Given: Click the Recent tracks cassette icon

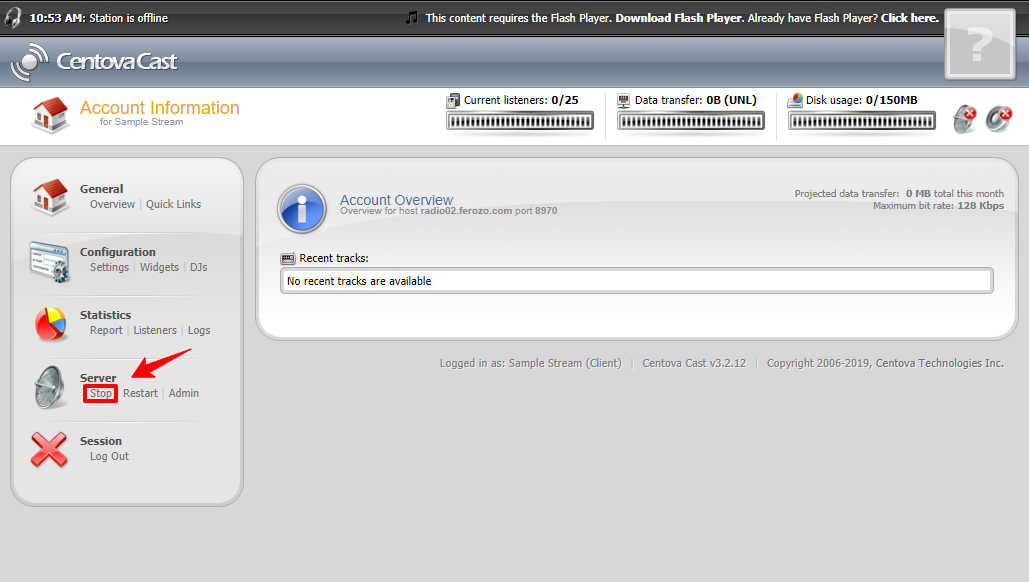Looking at the screenshot, I should (288, 259).
